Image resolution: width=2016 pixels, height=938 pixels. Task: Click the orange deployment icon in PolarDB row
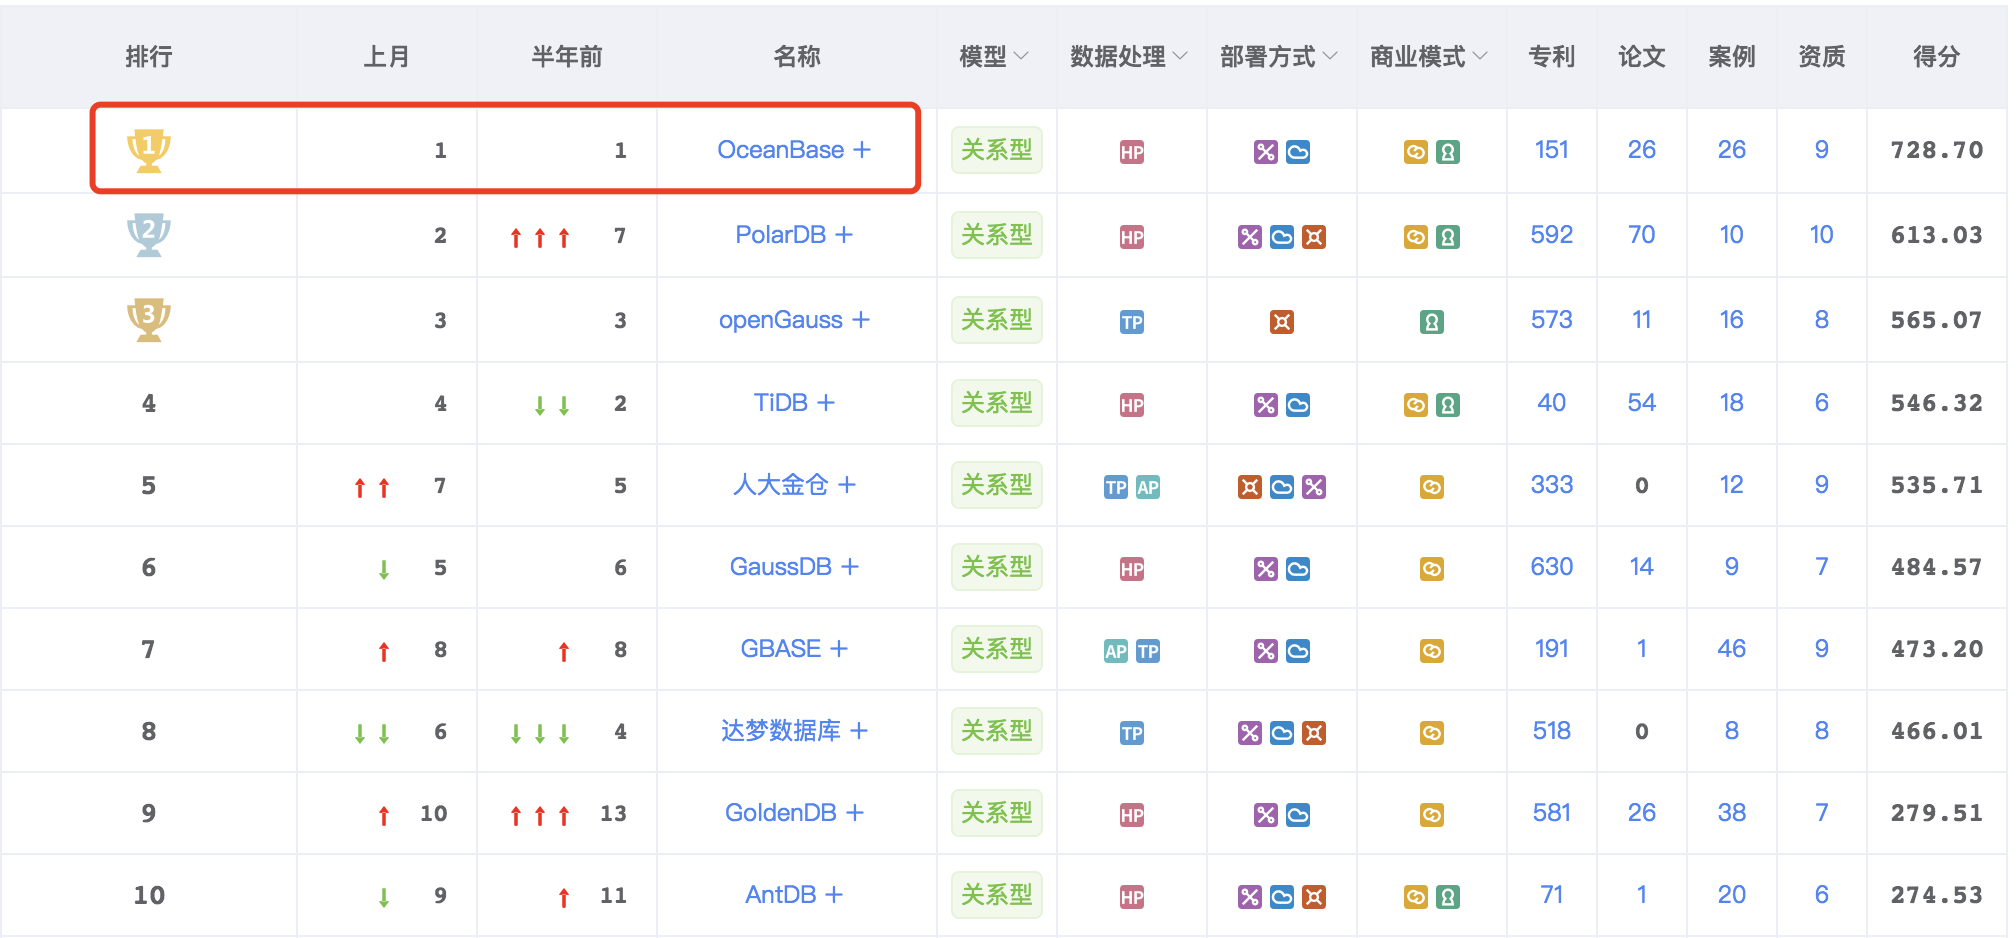click(x=1314, y=237)
